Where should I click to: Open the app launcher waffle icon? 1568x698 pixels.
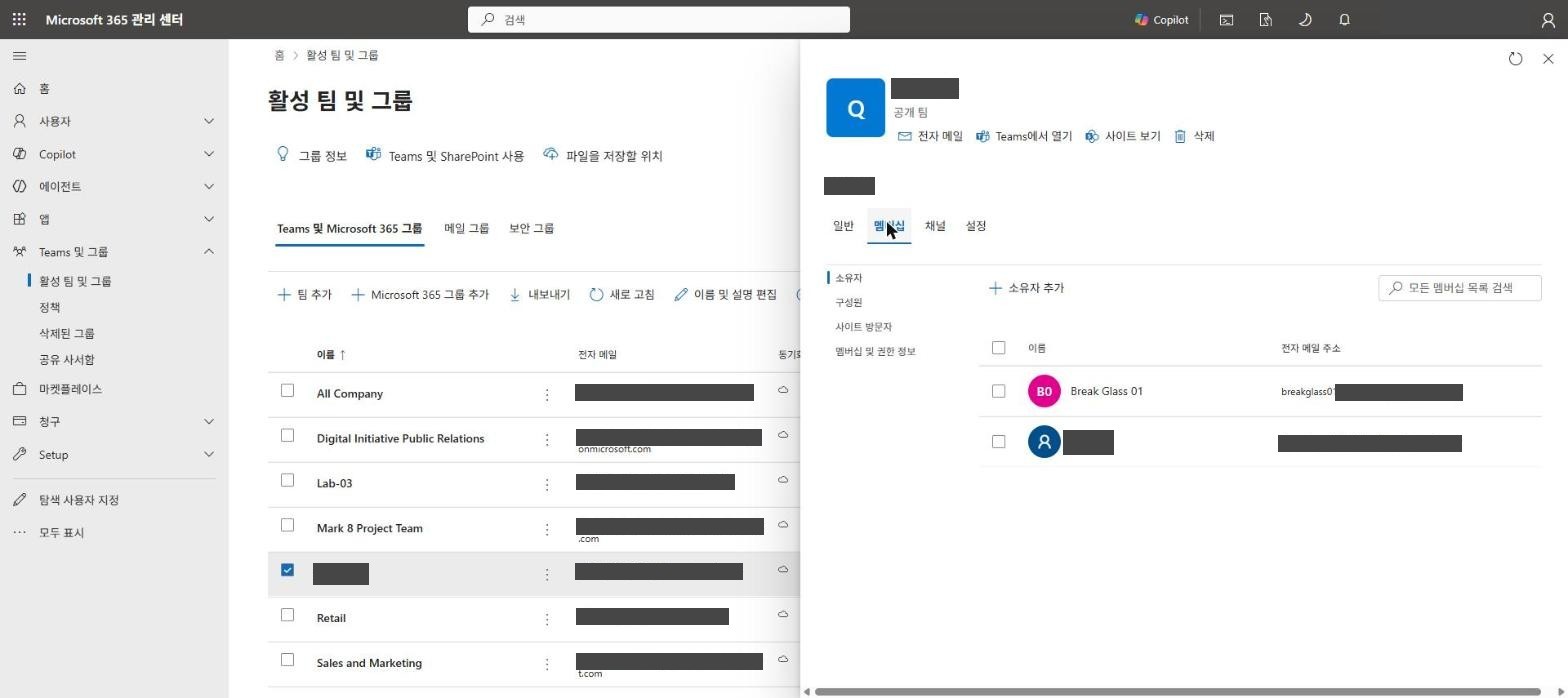19,19
